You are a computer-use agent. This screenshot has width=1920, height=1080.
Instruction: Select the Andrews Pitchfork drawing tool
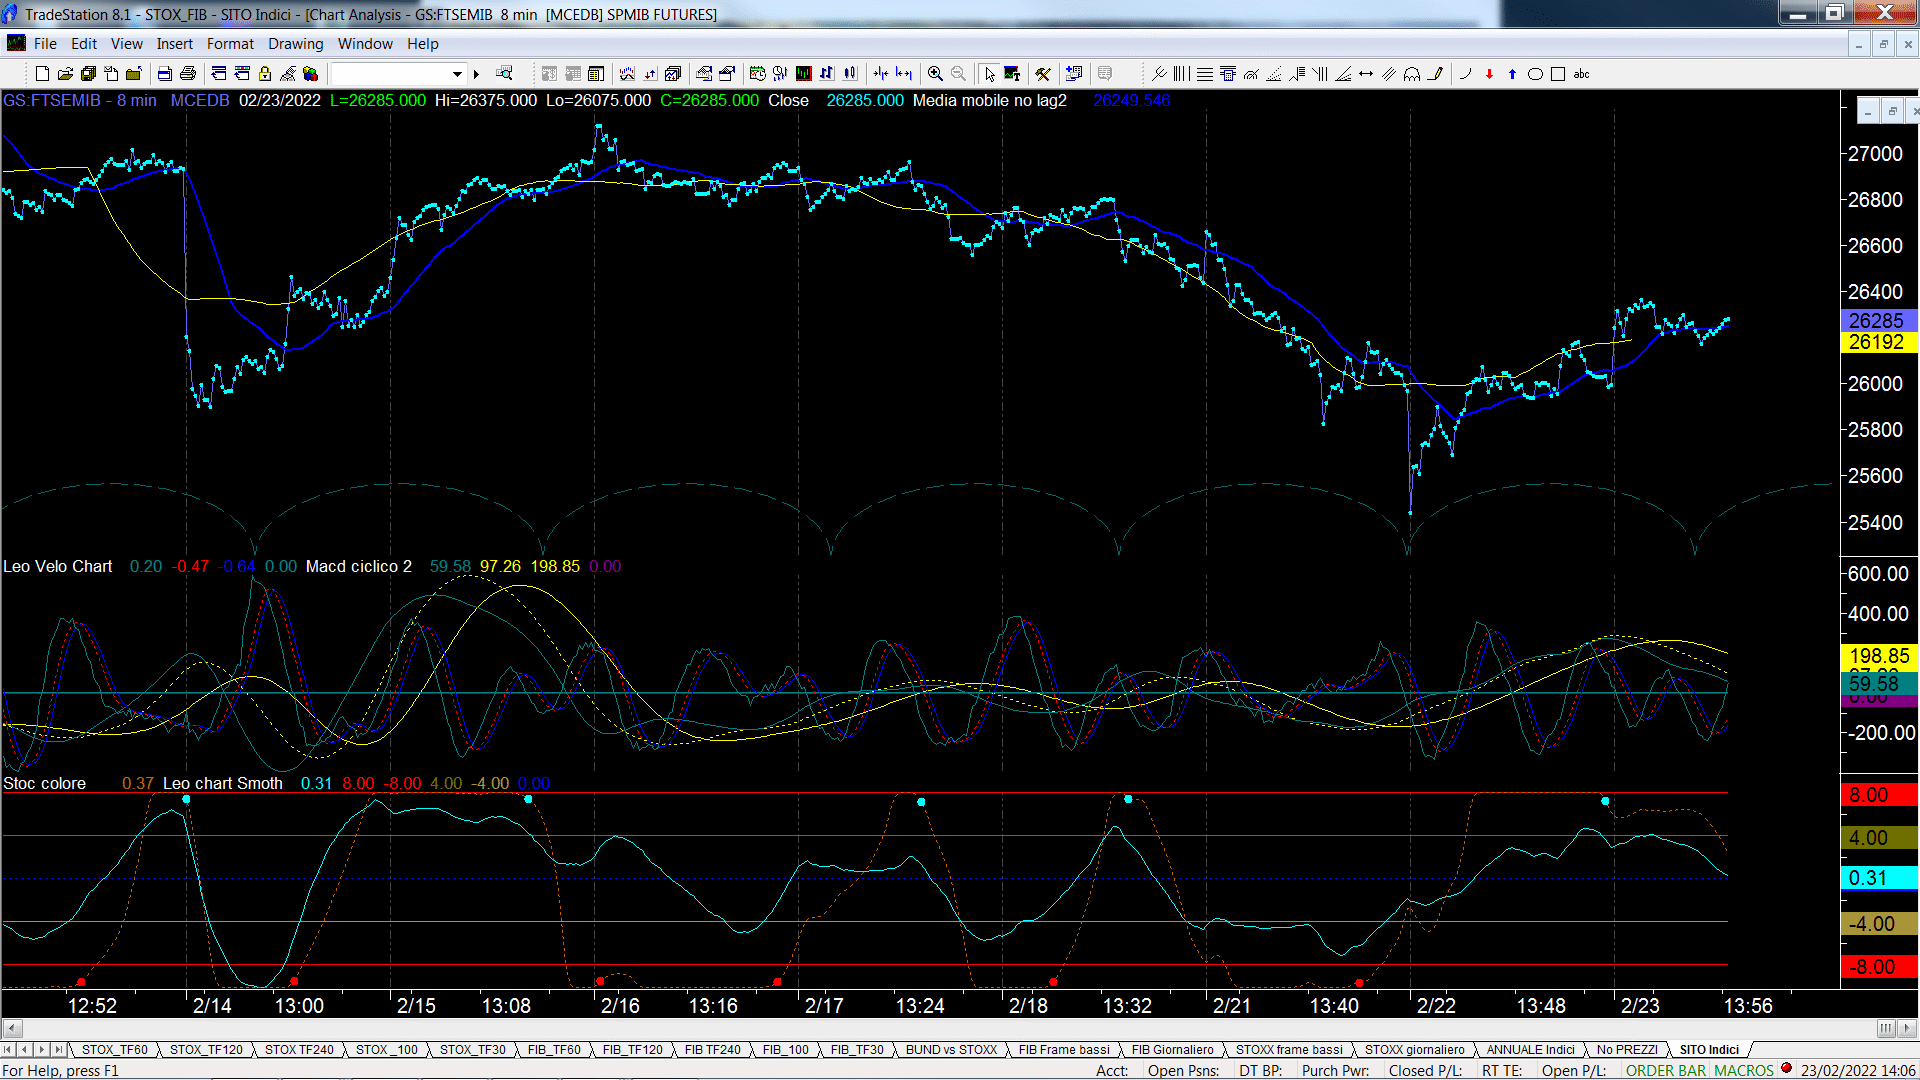click(1159, 74)
